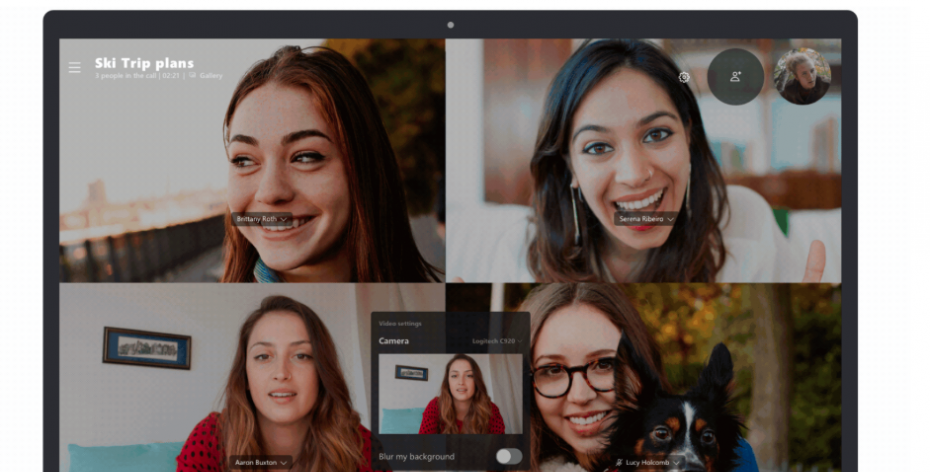Open call settings via the gear icon

684,77
